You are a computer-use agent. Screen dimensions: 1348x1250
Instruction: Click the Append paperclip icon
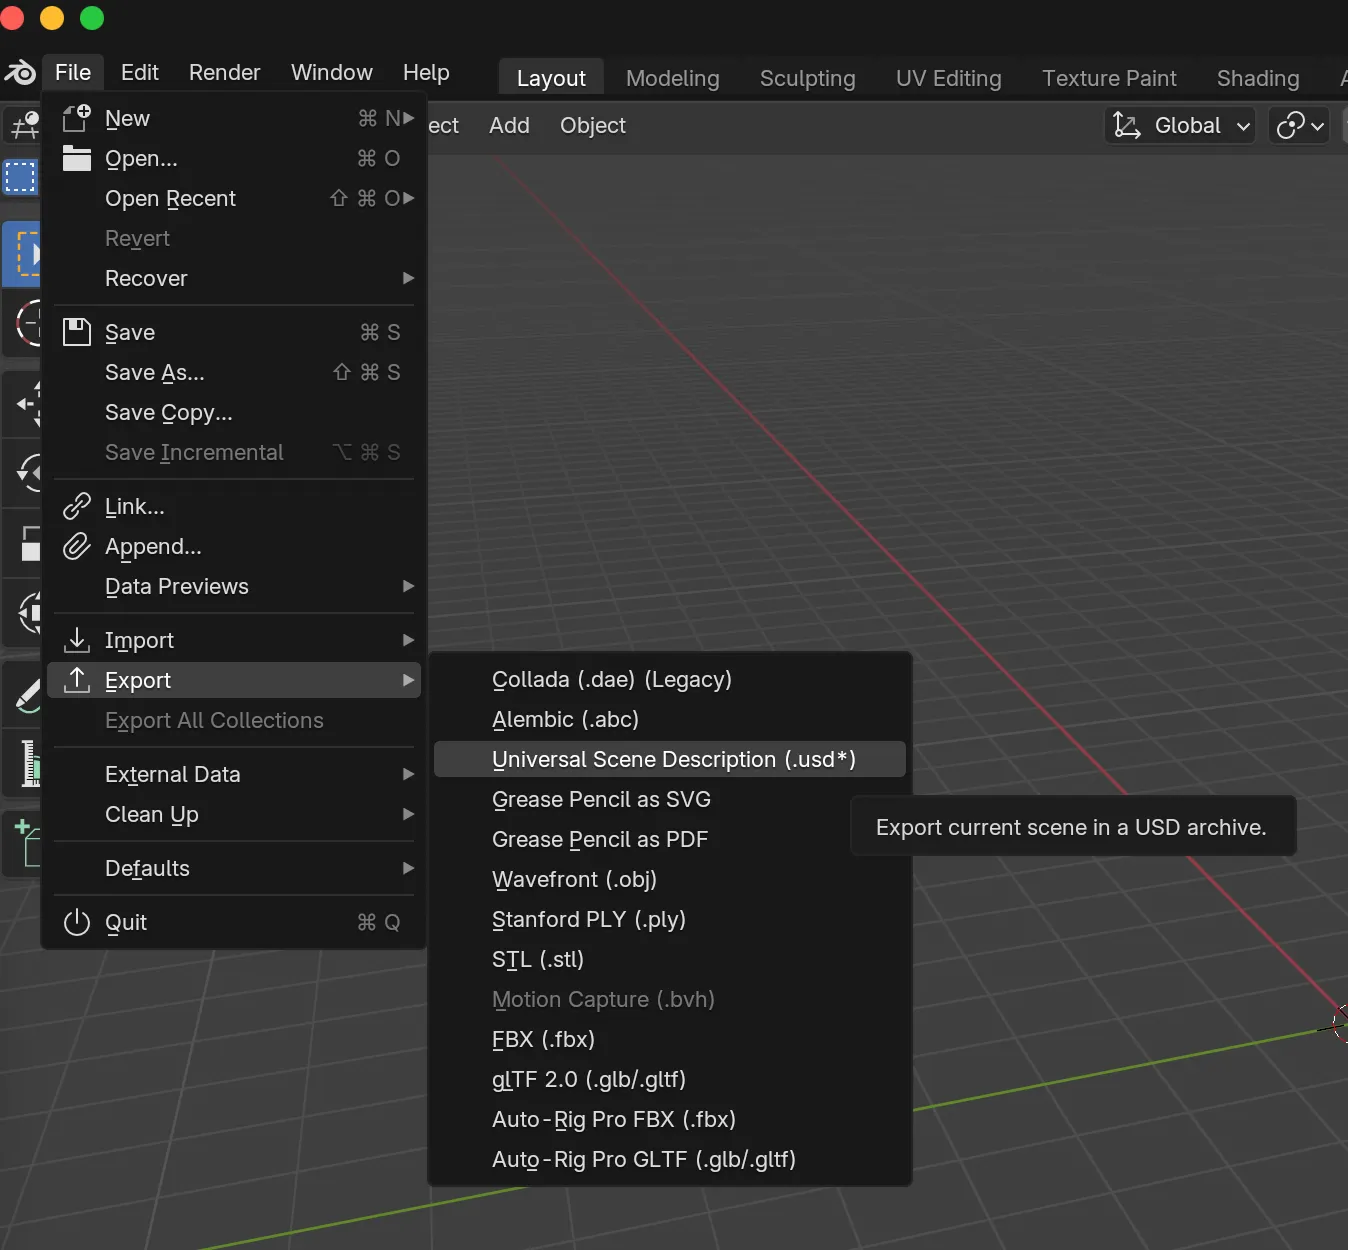77,546
